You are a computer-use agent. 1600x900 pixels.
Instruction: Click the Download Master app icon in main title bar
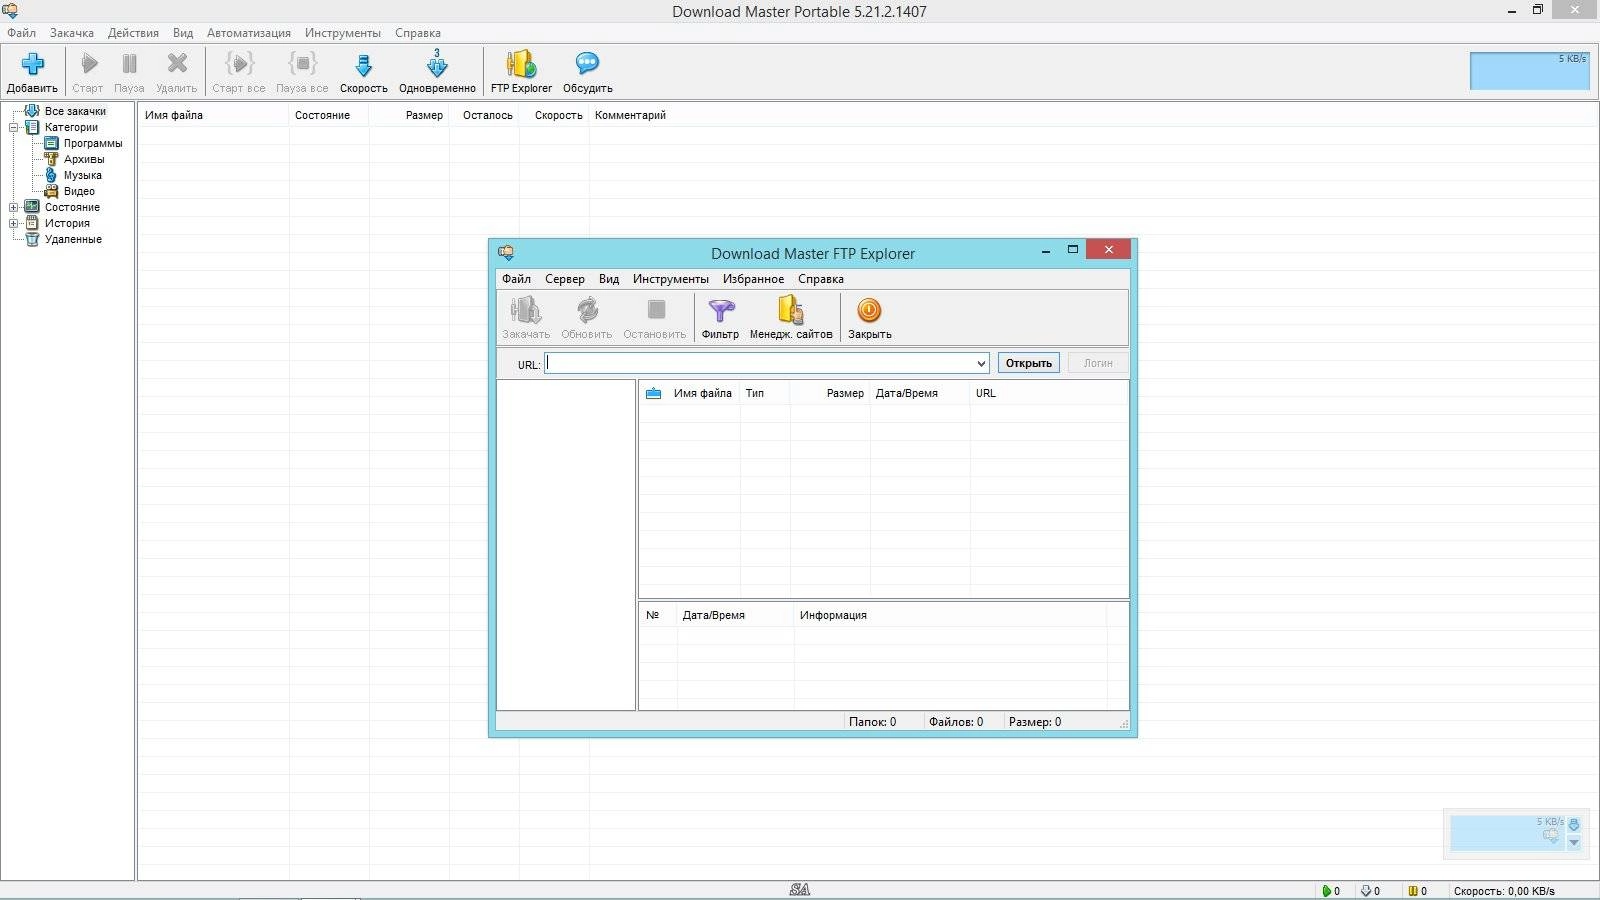pyautogui.click(x=10, y=11)
